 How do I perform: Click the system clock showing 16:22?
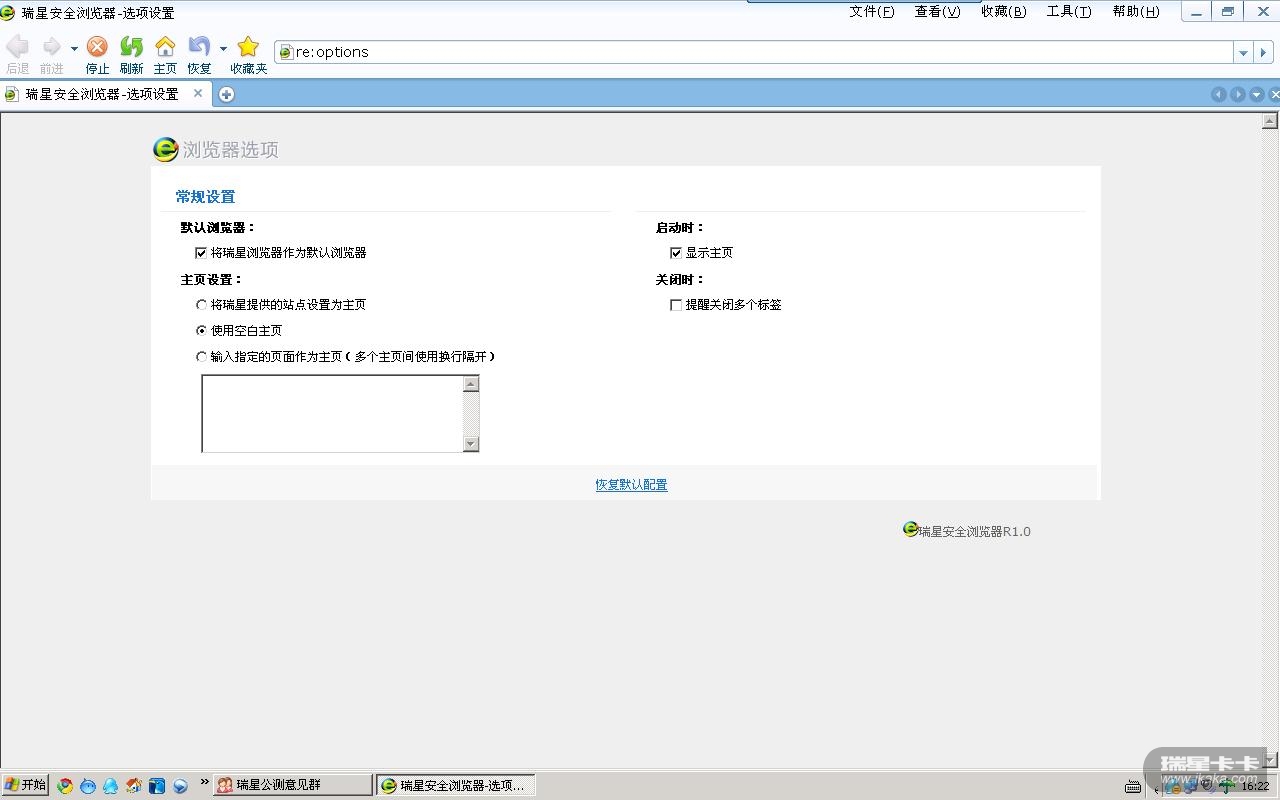[x=1255, y=787]
